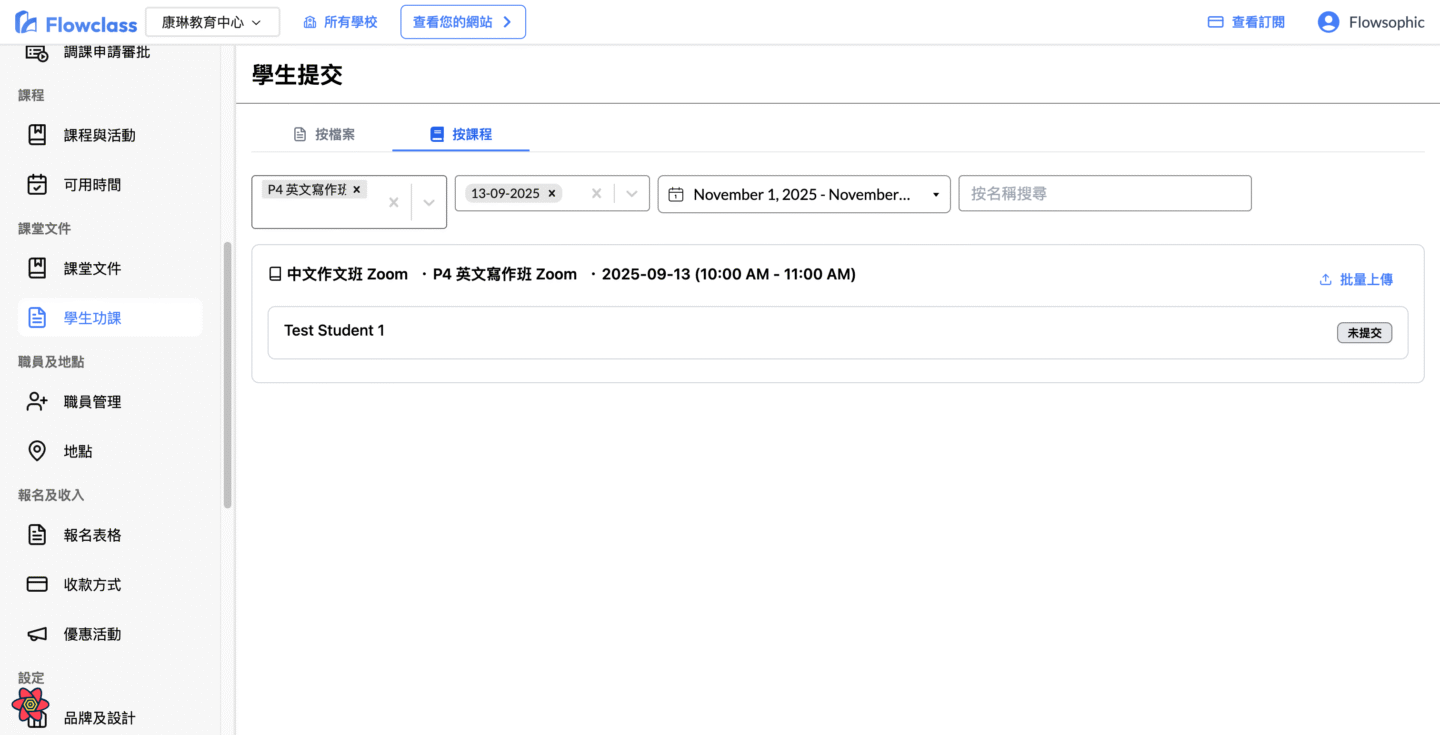Click the 優惠活動 megaphone icon

[37, 634]
